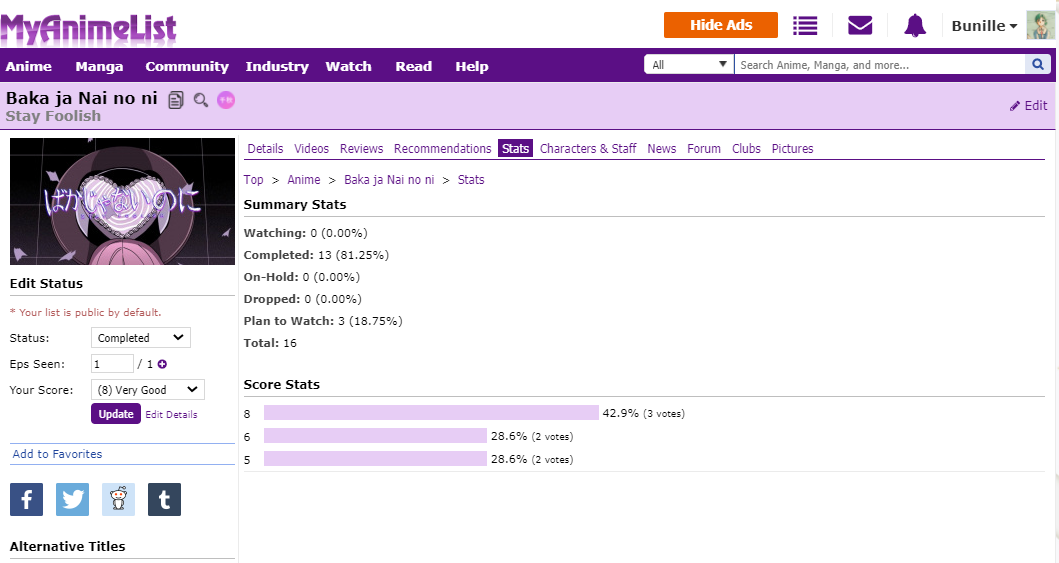Click the plus icon to increment episodes seen
The image size is (1059, 563).
click(162, 364)
